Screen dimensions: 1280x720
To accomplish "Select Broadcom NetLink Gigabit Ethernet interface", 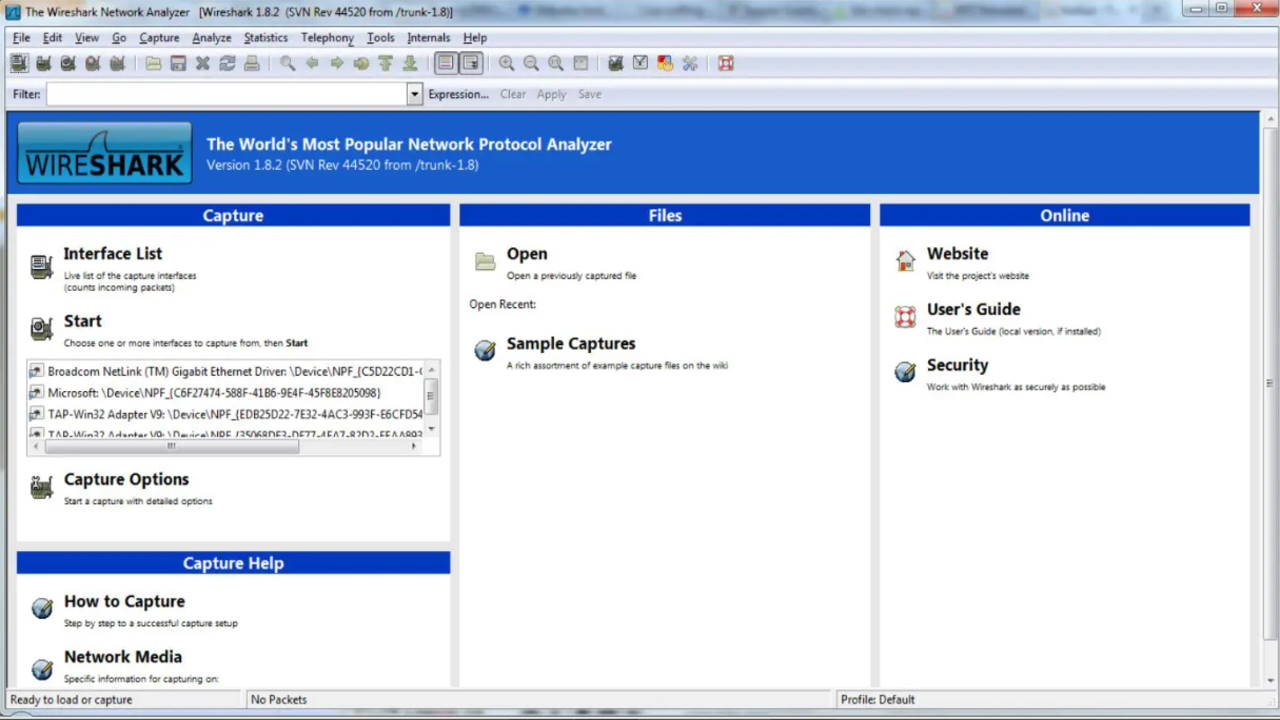I will [x=226, y=371].
